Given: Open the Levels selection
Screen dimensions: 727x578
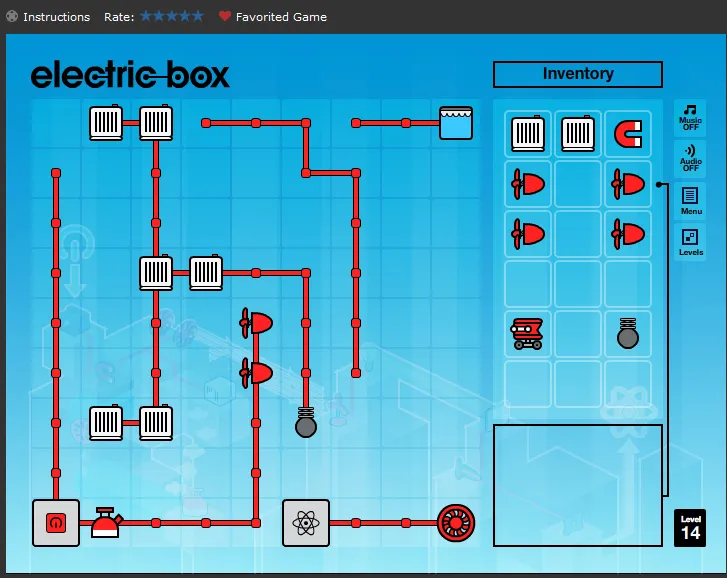Looking at the screenshot, I should coord(690,241).
